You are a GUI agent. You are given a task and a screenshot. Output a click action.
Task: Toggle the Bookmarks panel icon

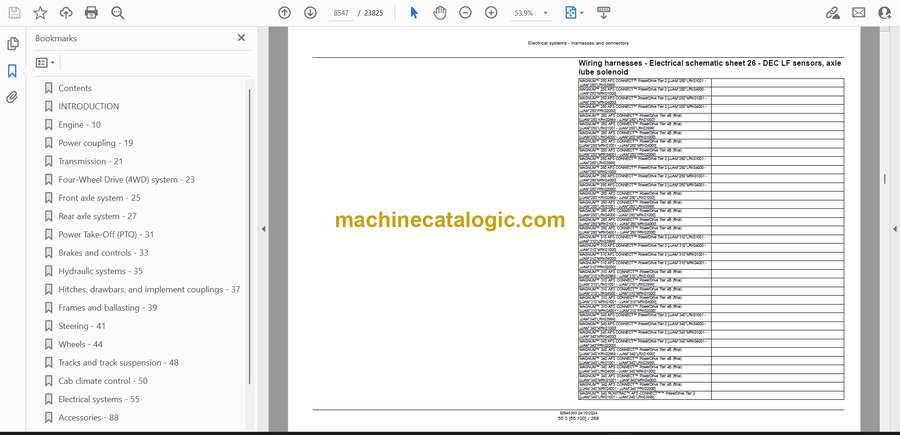12,71
